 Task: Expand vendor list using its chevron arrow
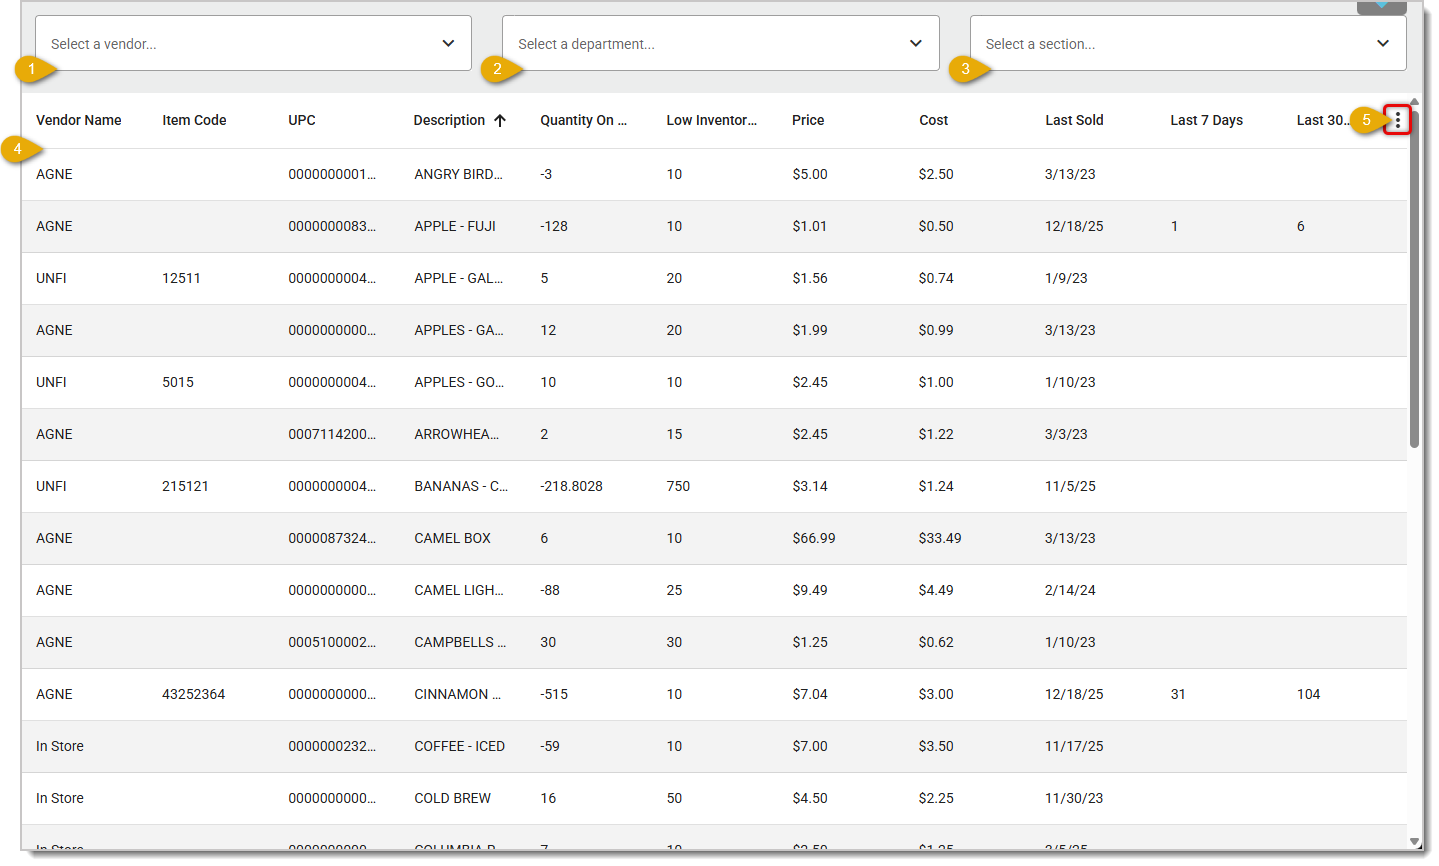tap(448, 43)
